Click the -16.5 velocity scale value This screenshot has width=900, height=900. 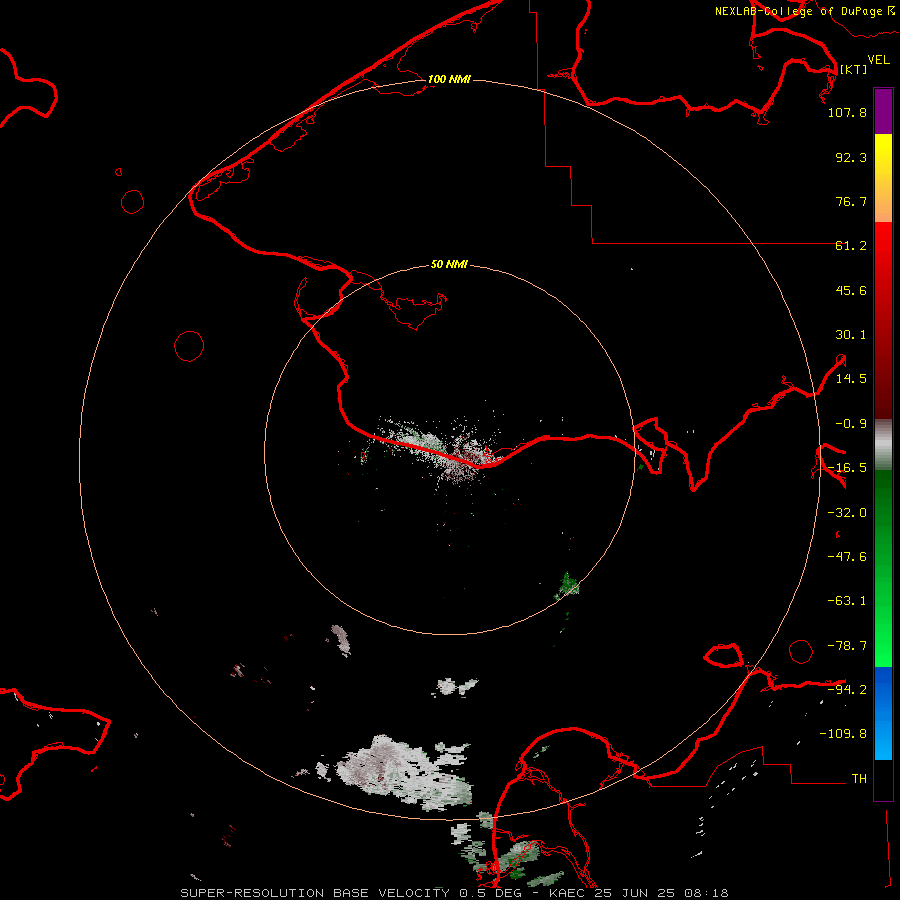[x=847, y=468]
